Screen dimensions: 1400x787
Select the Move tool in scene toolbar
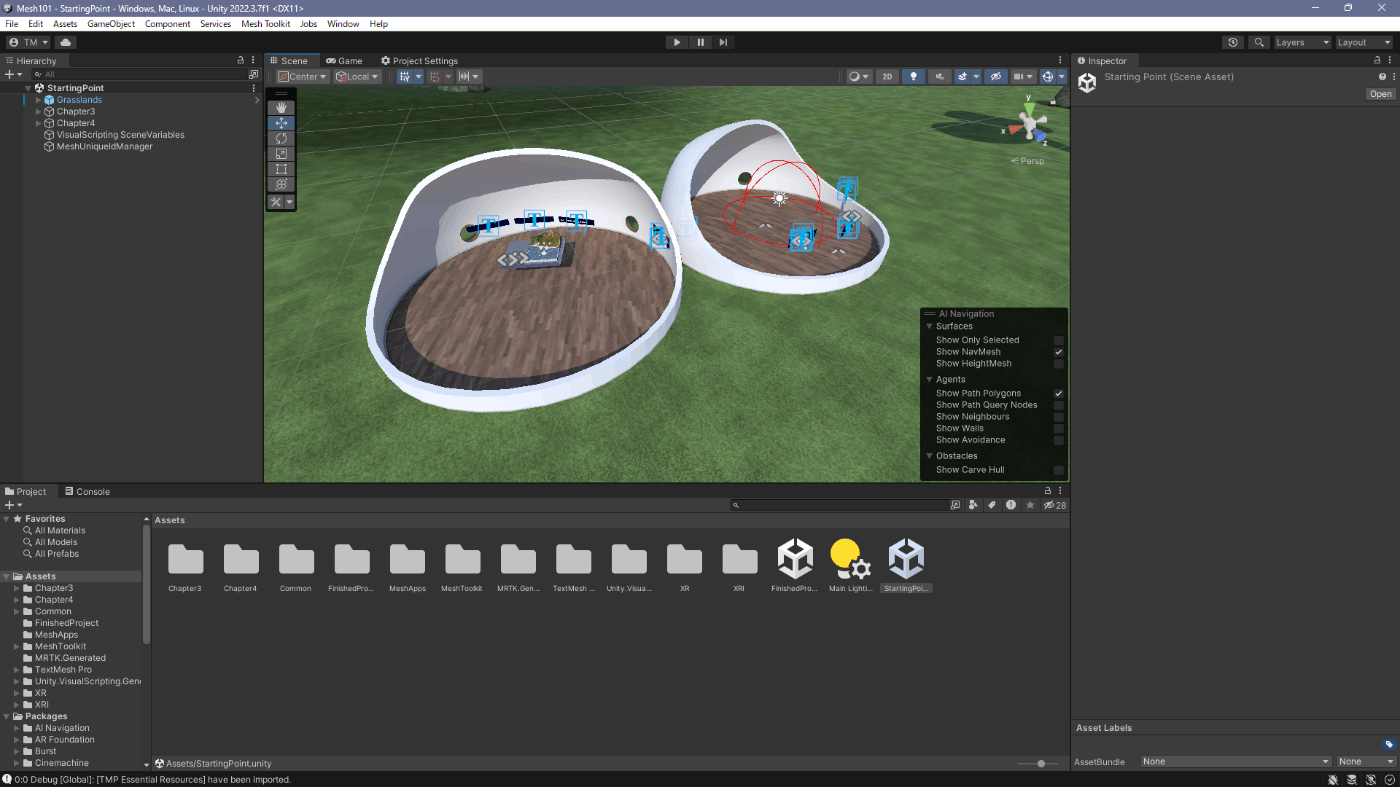[281, 123]
